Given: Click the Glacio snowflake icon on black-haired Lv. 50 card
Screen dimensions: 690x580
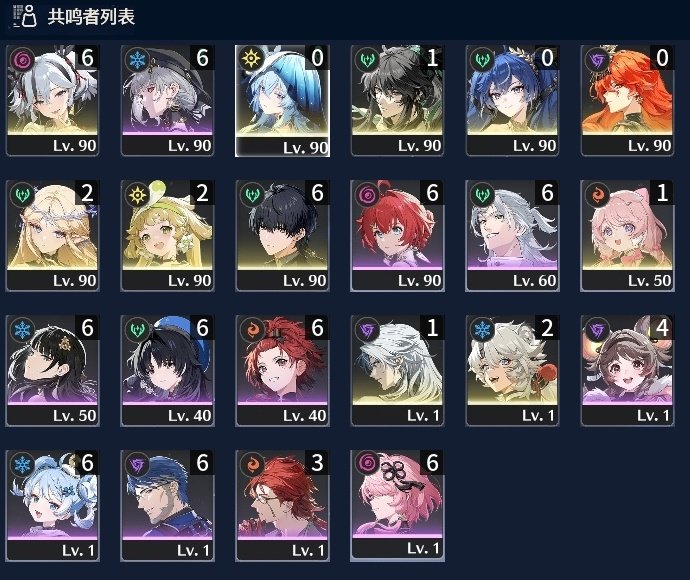Looking at the screenshot, I should coord(22,329).
